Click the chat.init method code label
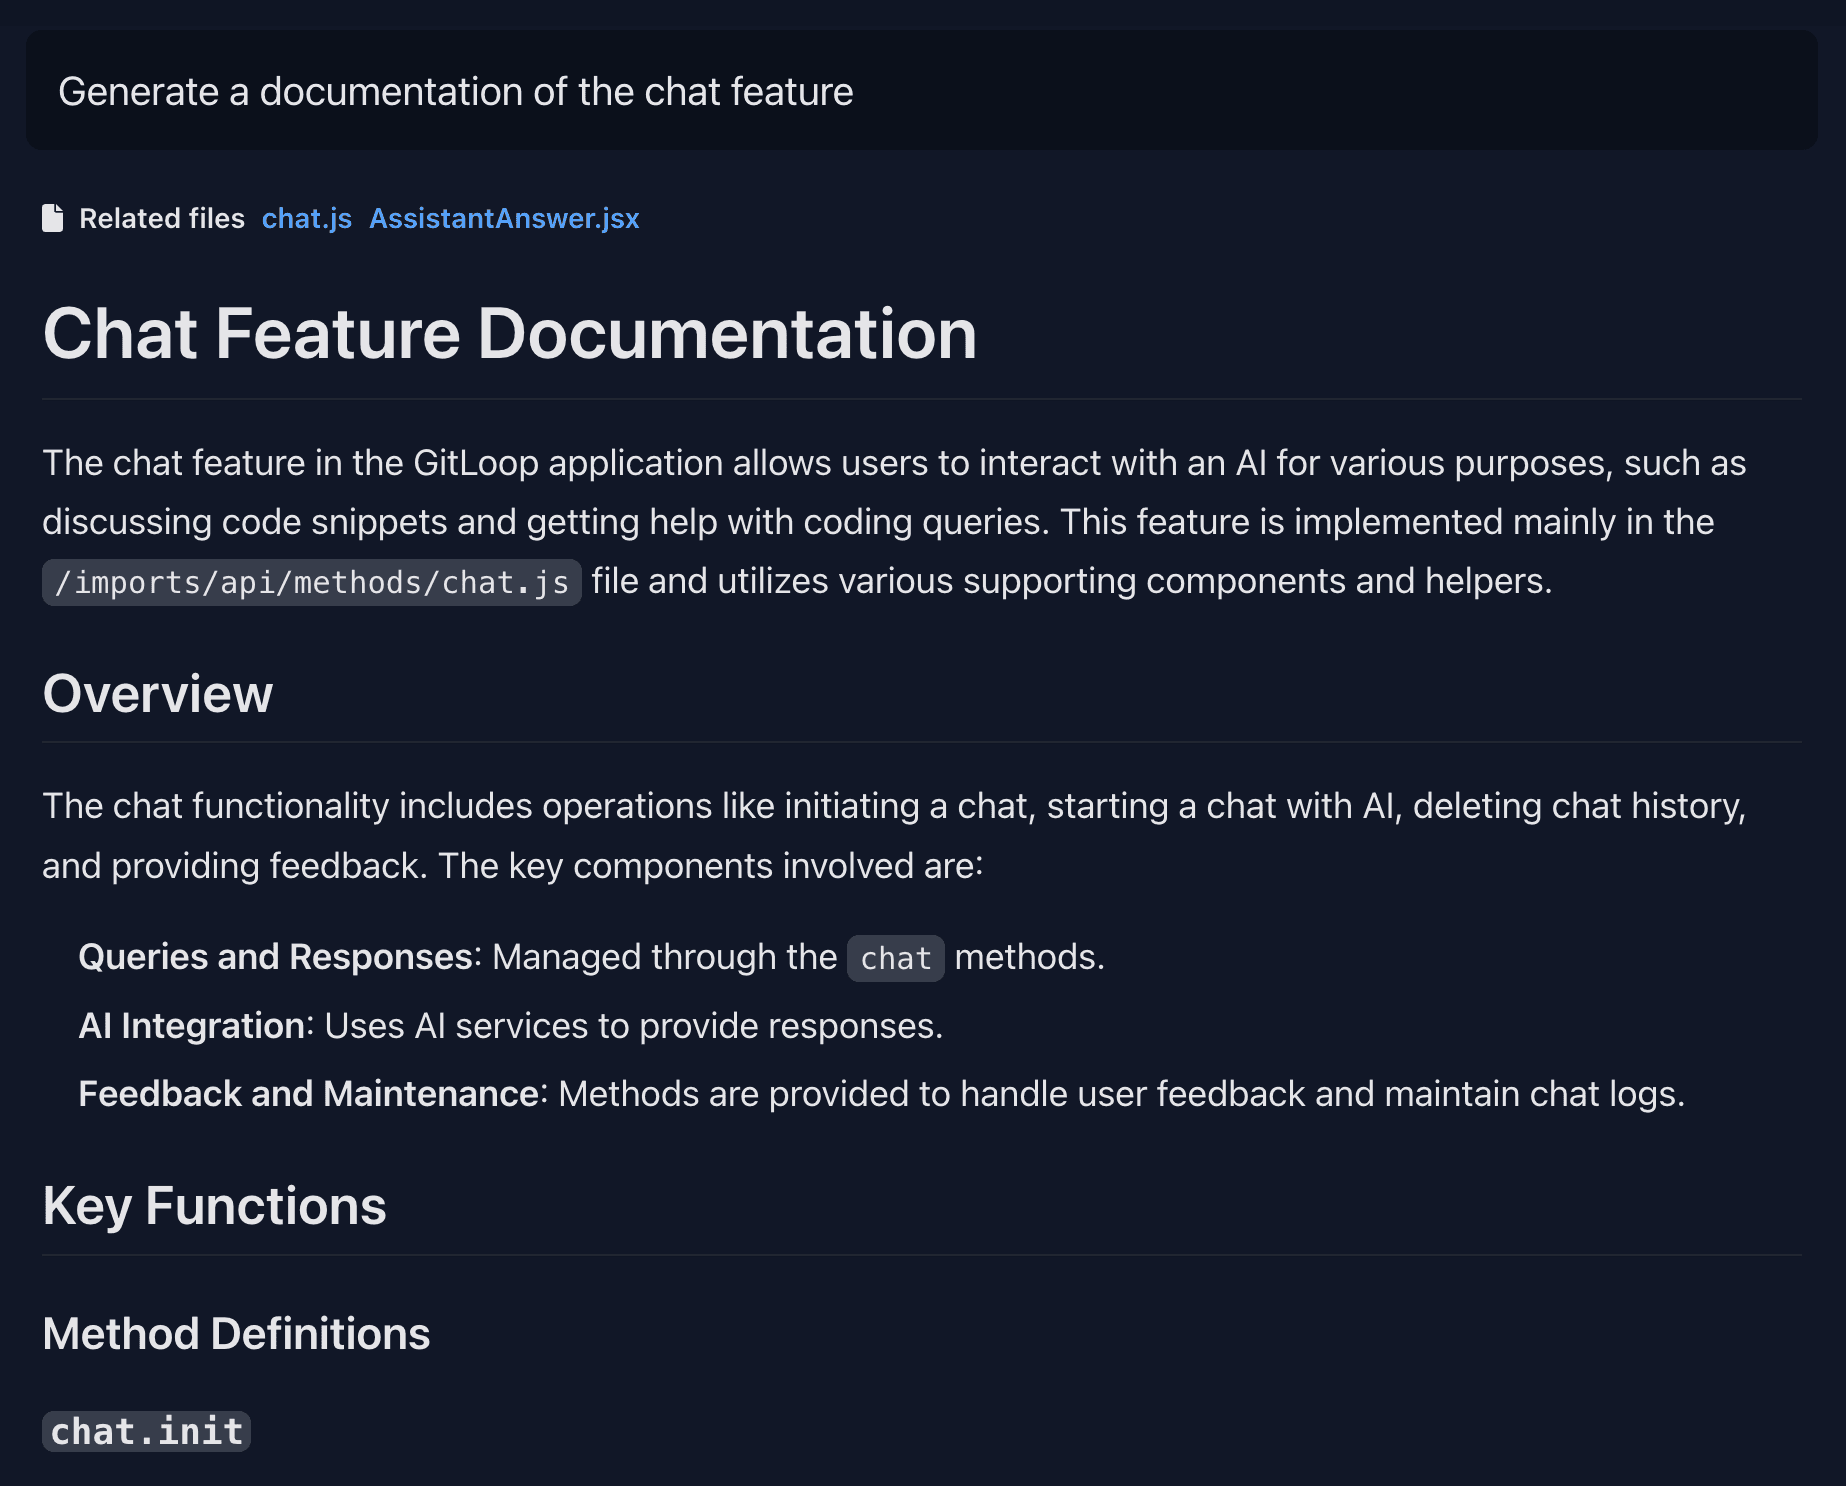The height and width of the screenshot is (1486, 1846). point(146,1431)
